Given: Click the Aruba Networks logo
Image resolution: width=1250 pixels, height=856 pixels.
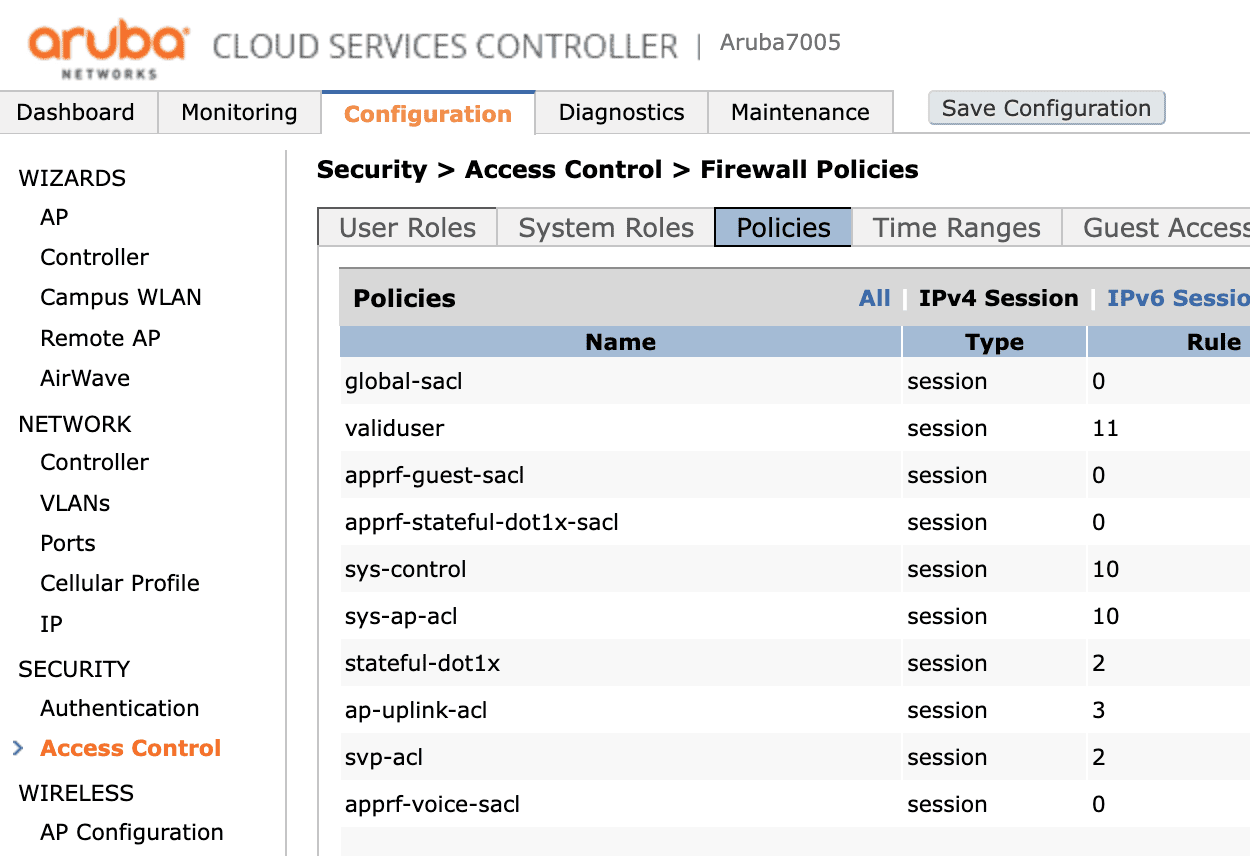Looking at the screenshot, I should point(108,48).
